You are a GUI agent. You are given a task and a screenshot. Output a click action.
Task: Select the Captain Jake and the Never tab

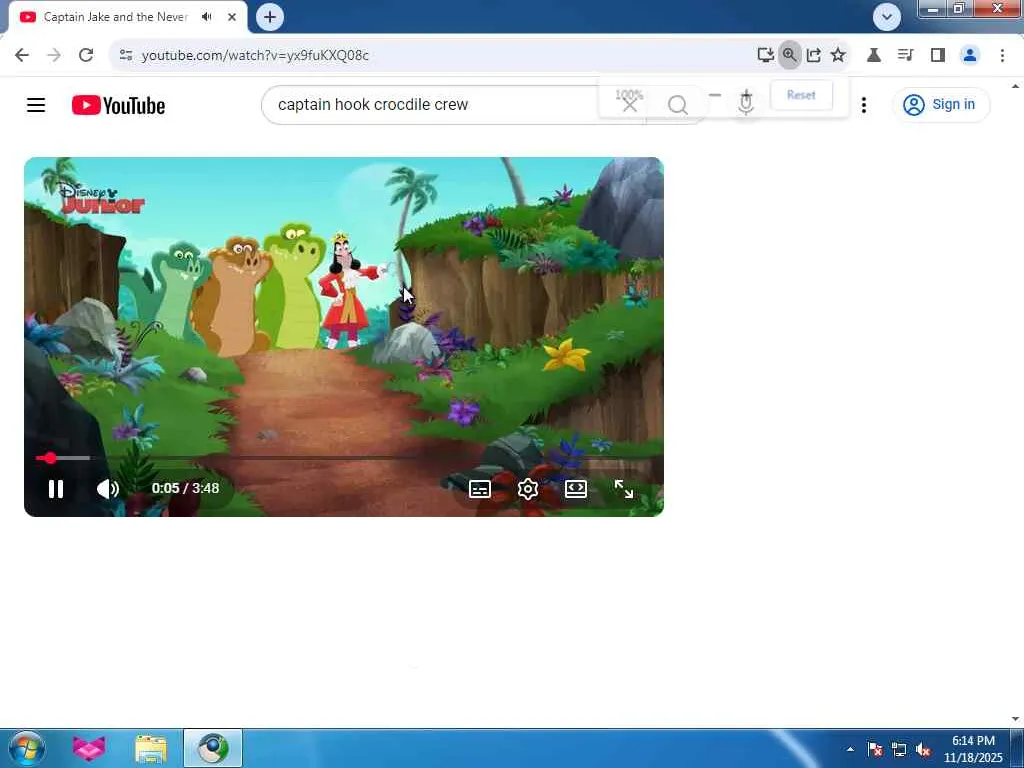click(x=115, y=17)
